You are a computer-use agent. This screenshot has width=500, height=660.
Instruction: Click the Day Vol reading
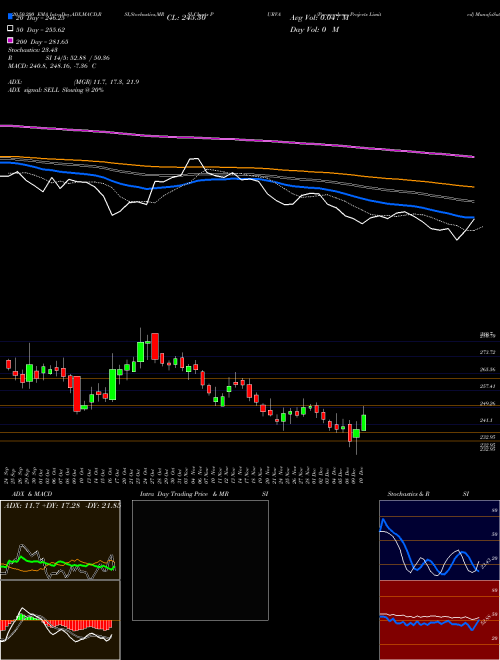(x=314, y=29)
